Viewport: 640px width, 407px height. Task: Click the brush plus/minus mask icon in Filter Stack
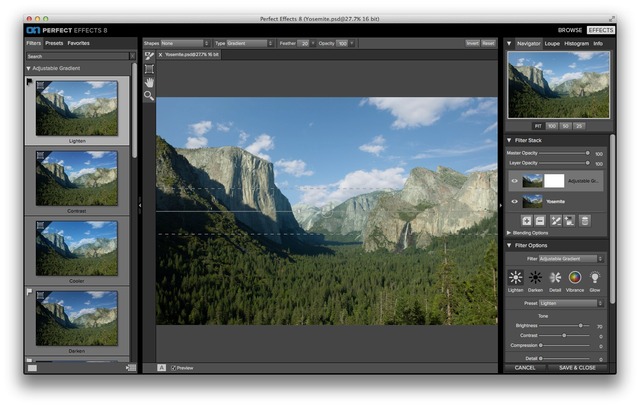click(556, 221)
